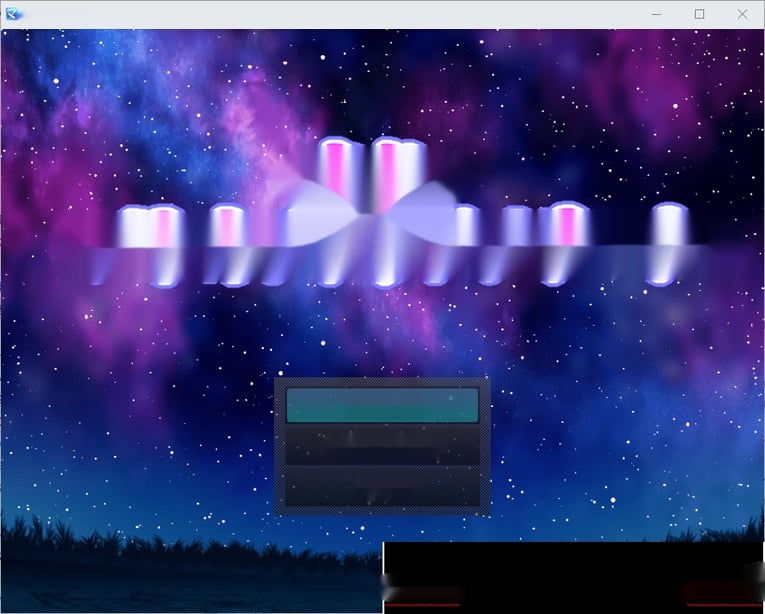Open the game window's title bar icon
765x614 pixels.
(x=13, y=14)
